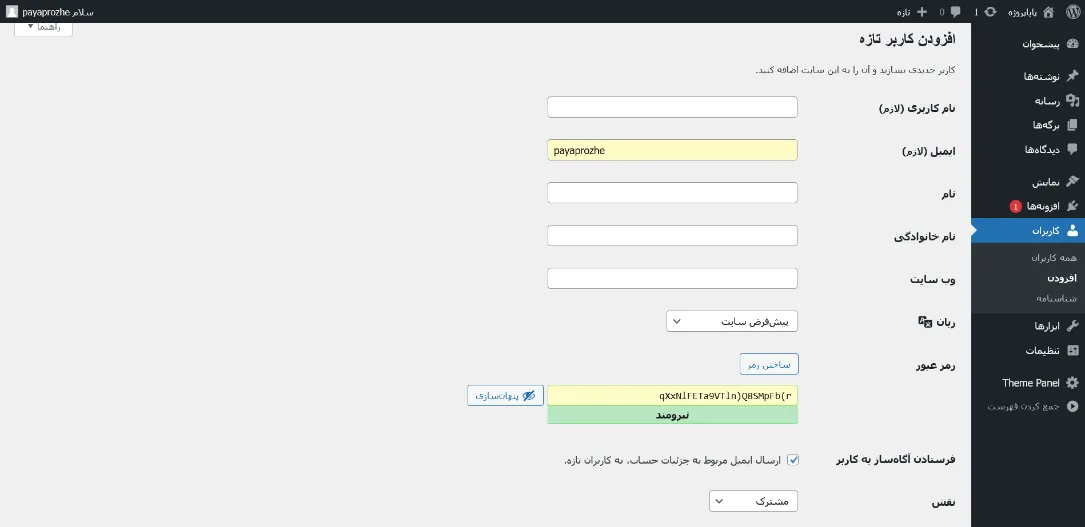Toggle password visibility with پنهان‌سازی button

tap(505, 396)
